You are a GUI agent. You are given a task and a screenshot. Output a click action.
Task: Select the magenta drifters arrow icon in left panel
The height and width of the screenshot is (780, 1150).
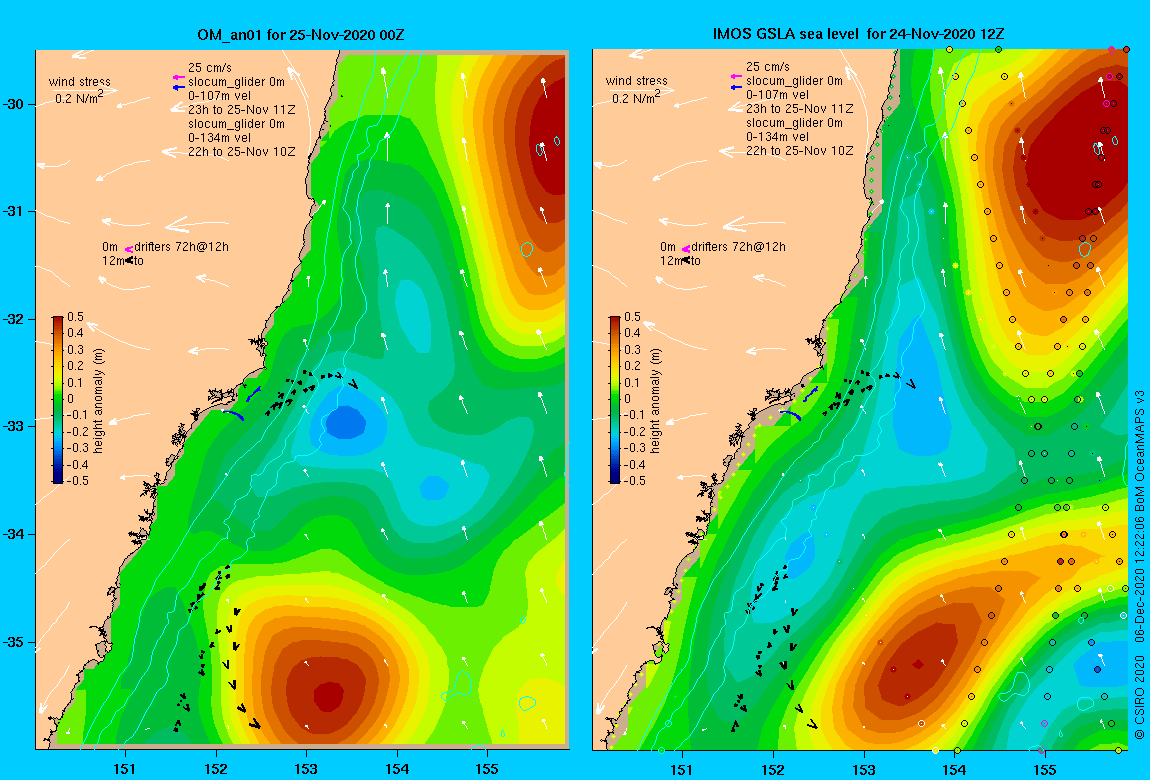click(x=128, y=249)
